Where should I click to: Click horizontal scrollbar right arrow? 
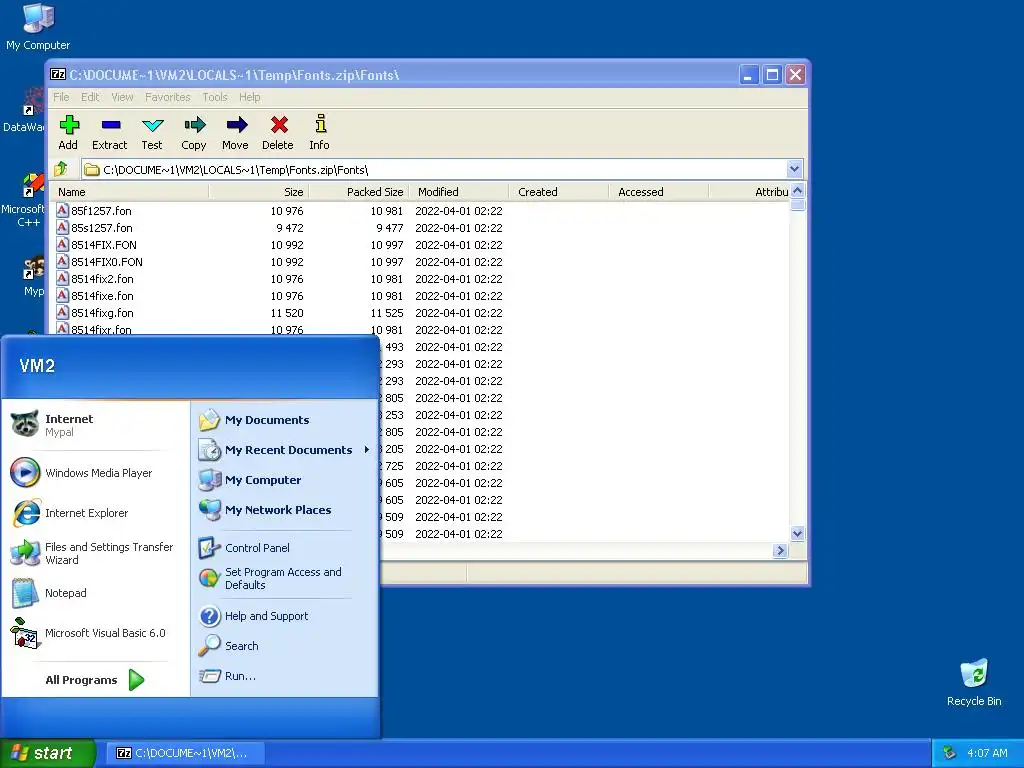[780, 551]
